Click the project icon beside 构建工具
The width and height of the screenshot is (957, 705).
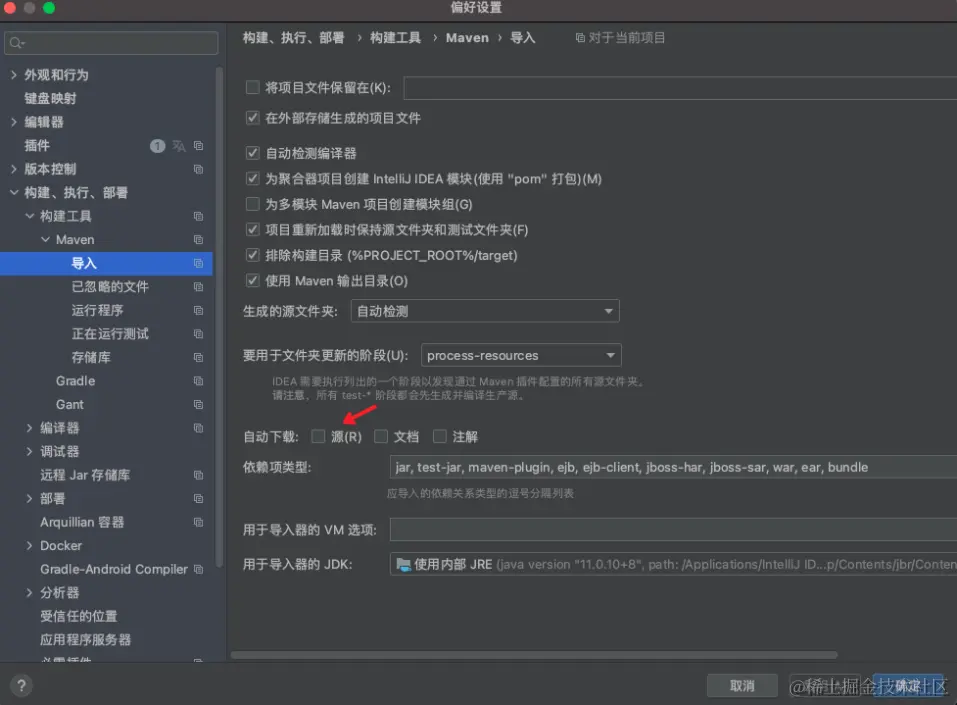(x=198, y=216)
